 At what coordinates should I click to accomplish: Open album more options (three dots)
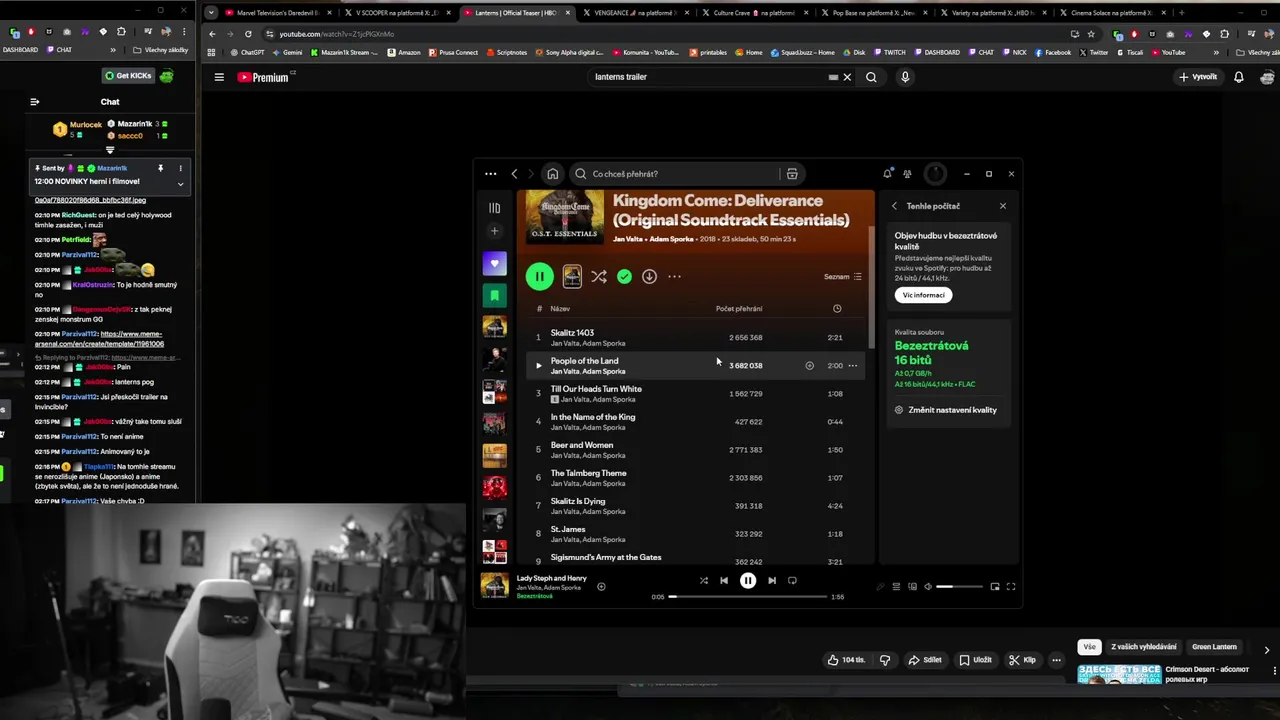tap(675, 276)
